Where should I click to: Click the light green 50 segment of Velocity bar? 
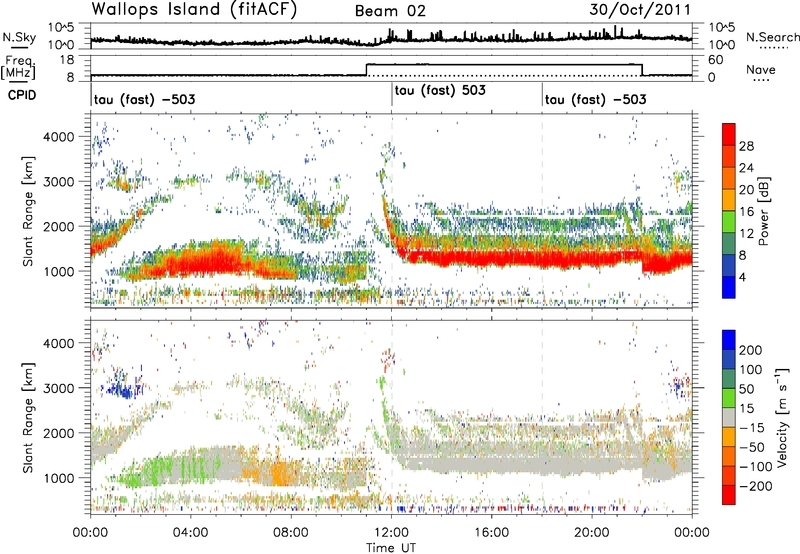click(x=729, y=398)
